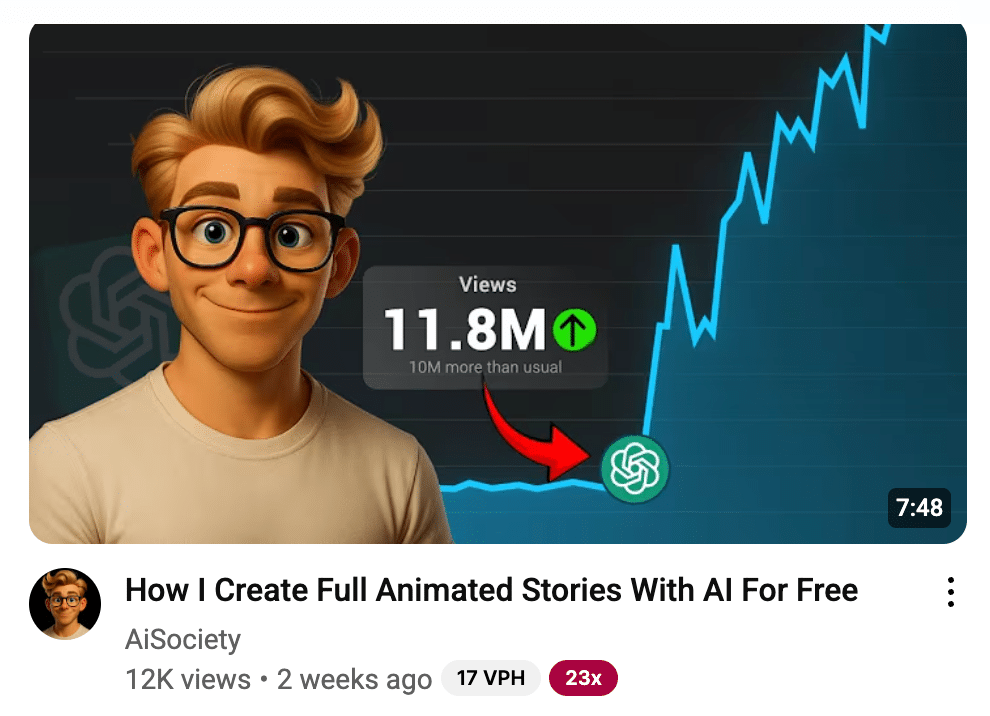This screenshot has height=716, width=990.
Task: Click the character's black glasses
Action: point(251,238)
